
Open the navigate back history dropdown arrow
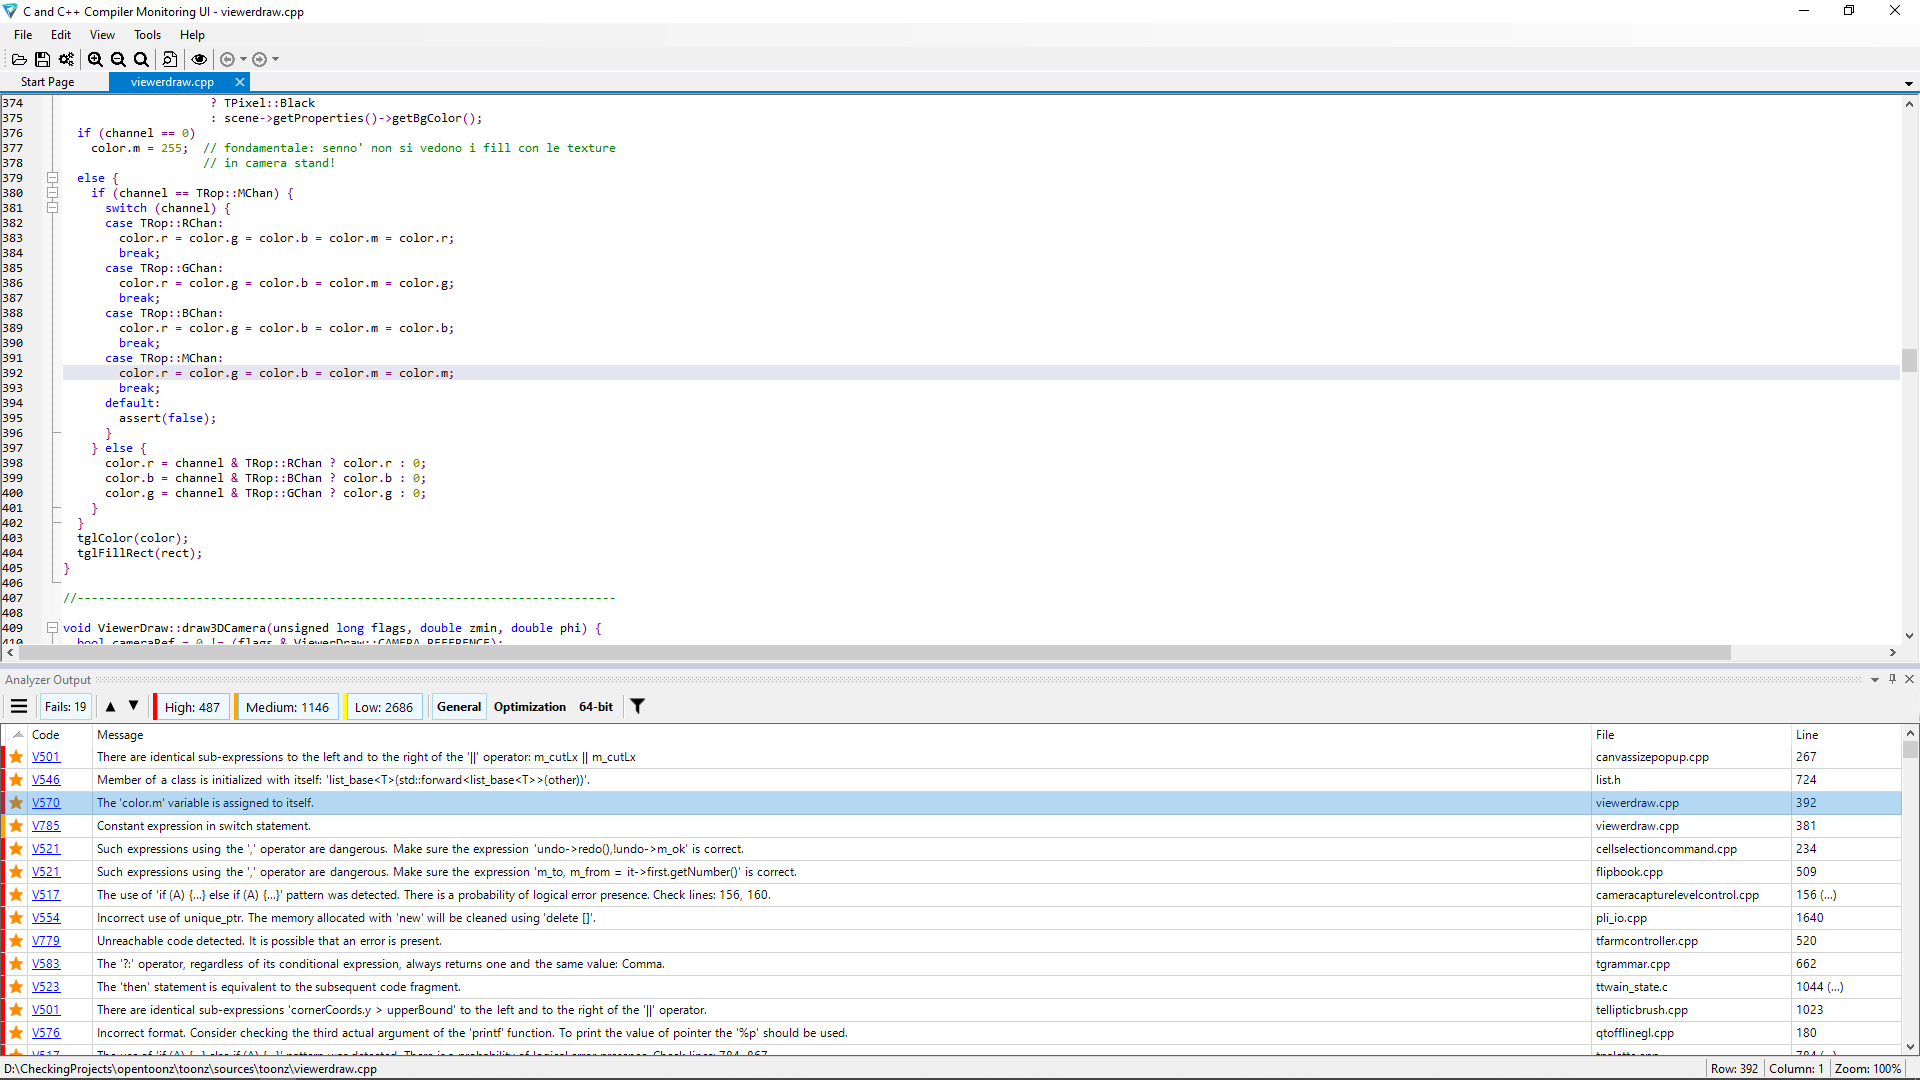[x=243, y=59]
